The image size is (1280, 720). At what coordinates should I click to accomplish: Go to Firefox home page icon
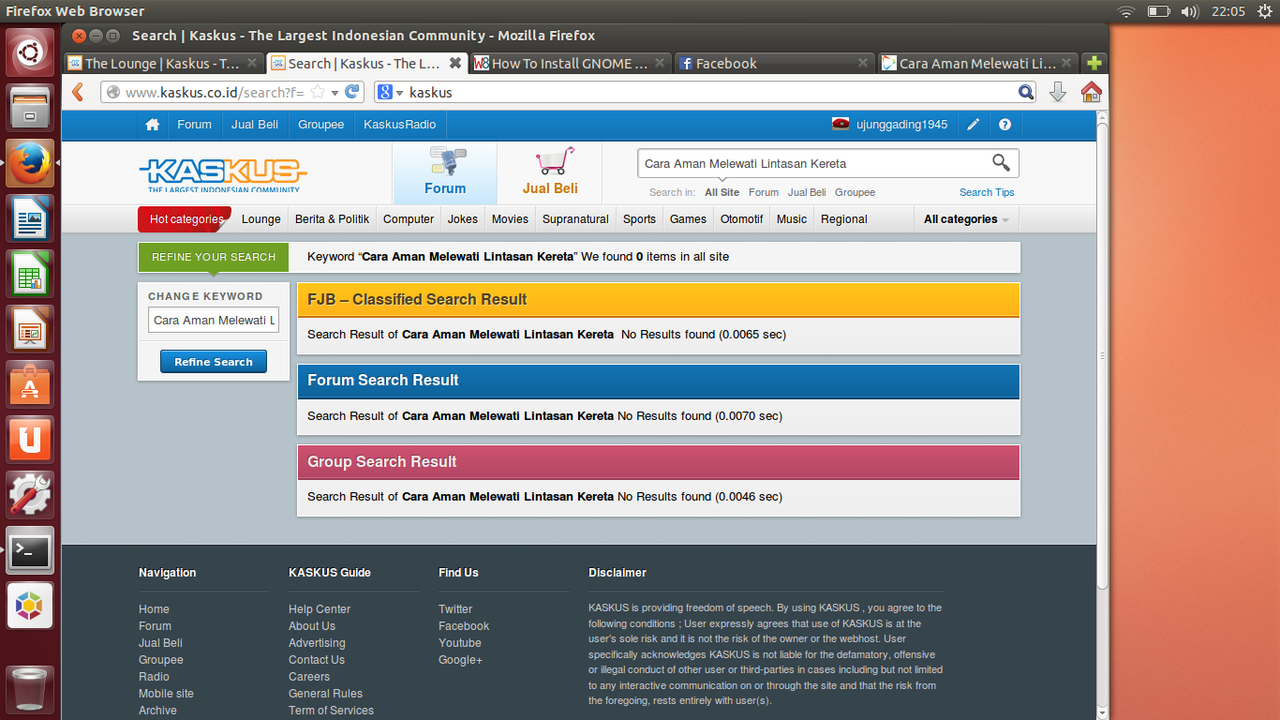pyautogui.click(x=1091, y=92)
